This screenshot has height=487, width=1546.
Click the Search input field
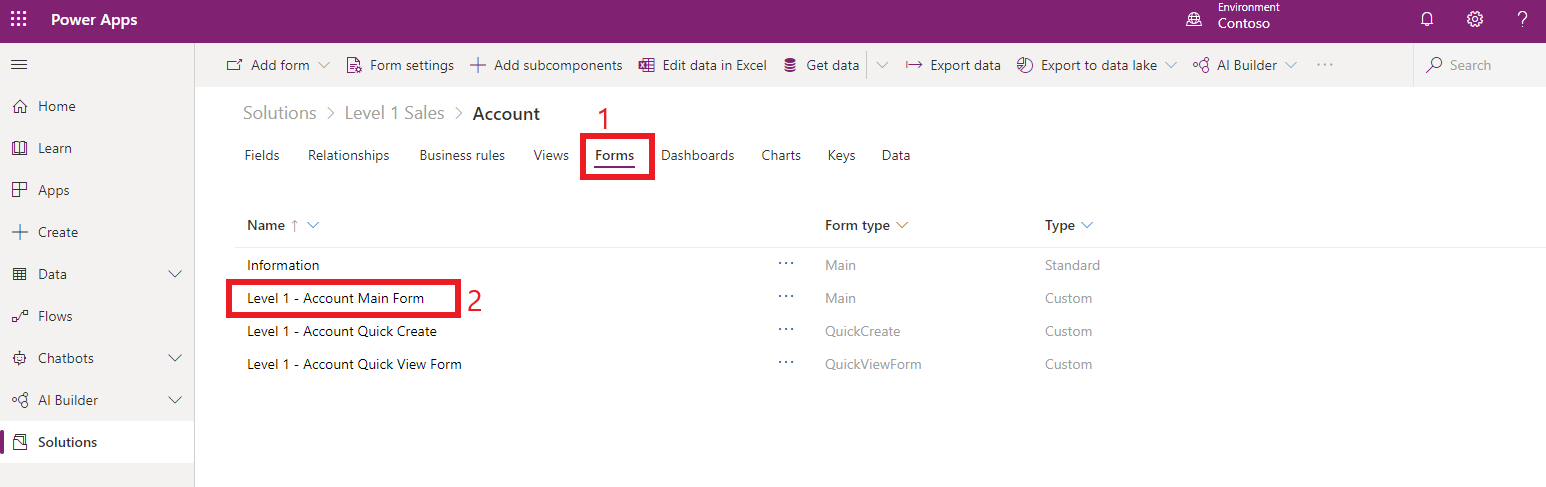point(1480,65)
